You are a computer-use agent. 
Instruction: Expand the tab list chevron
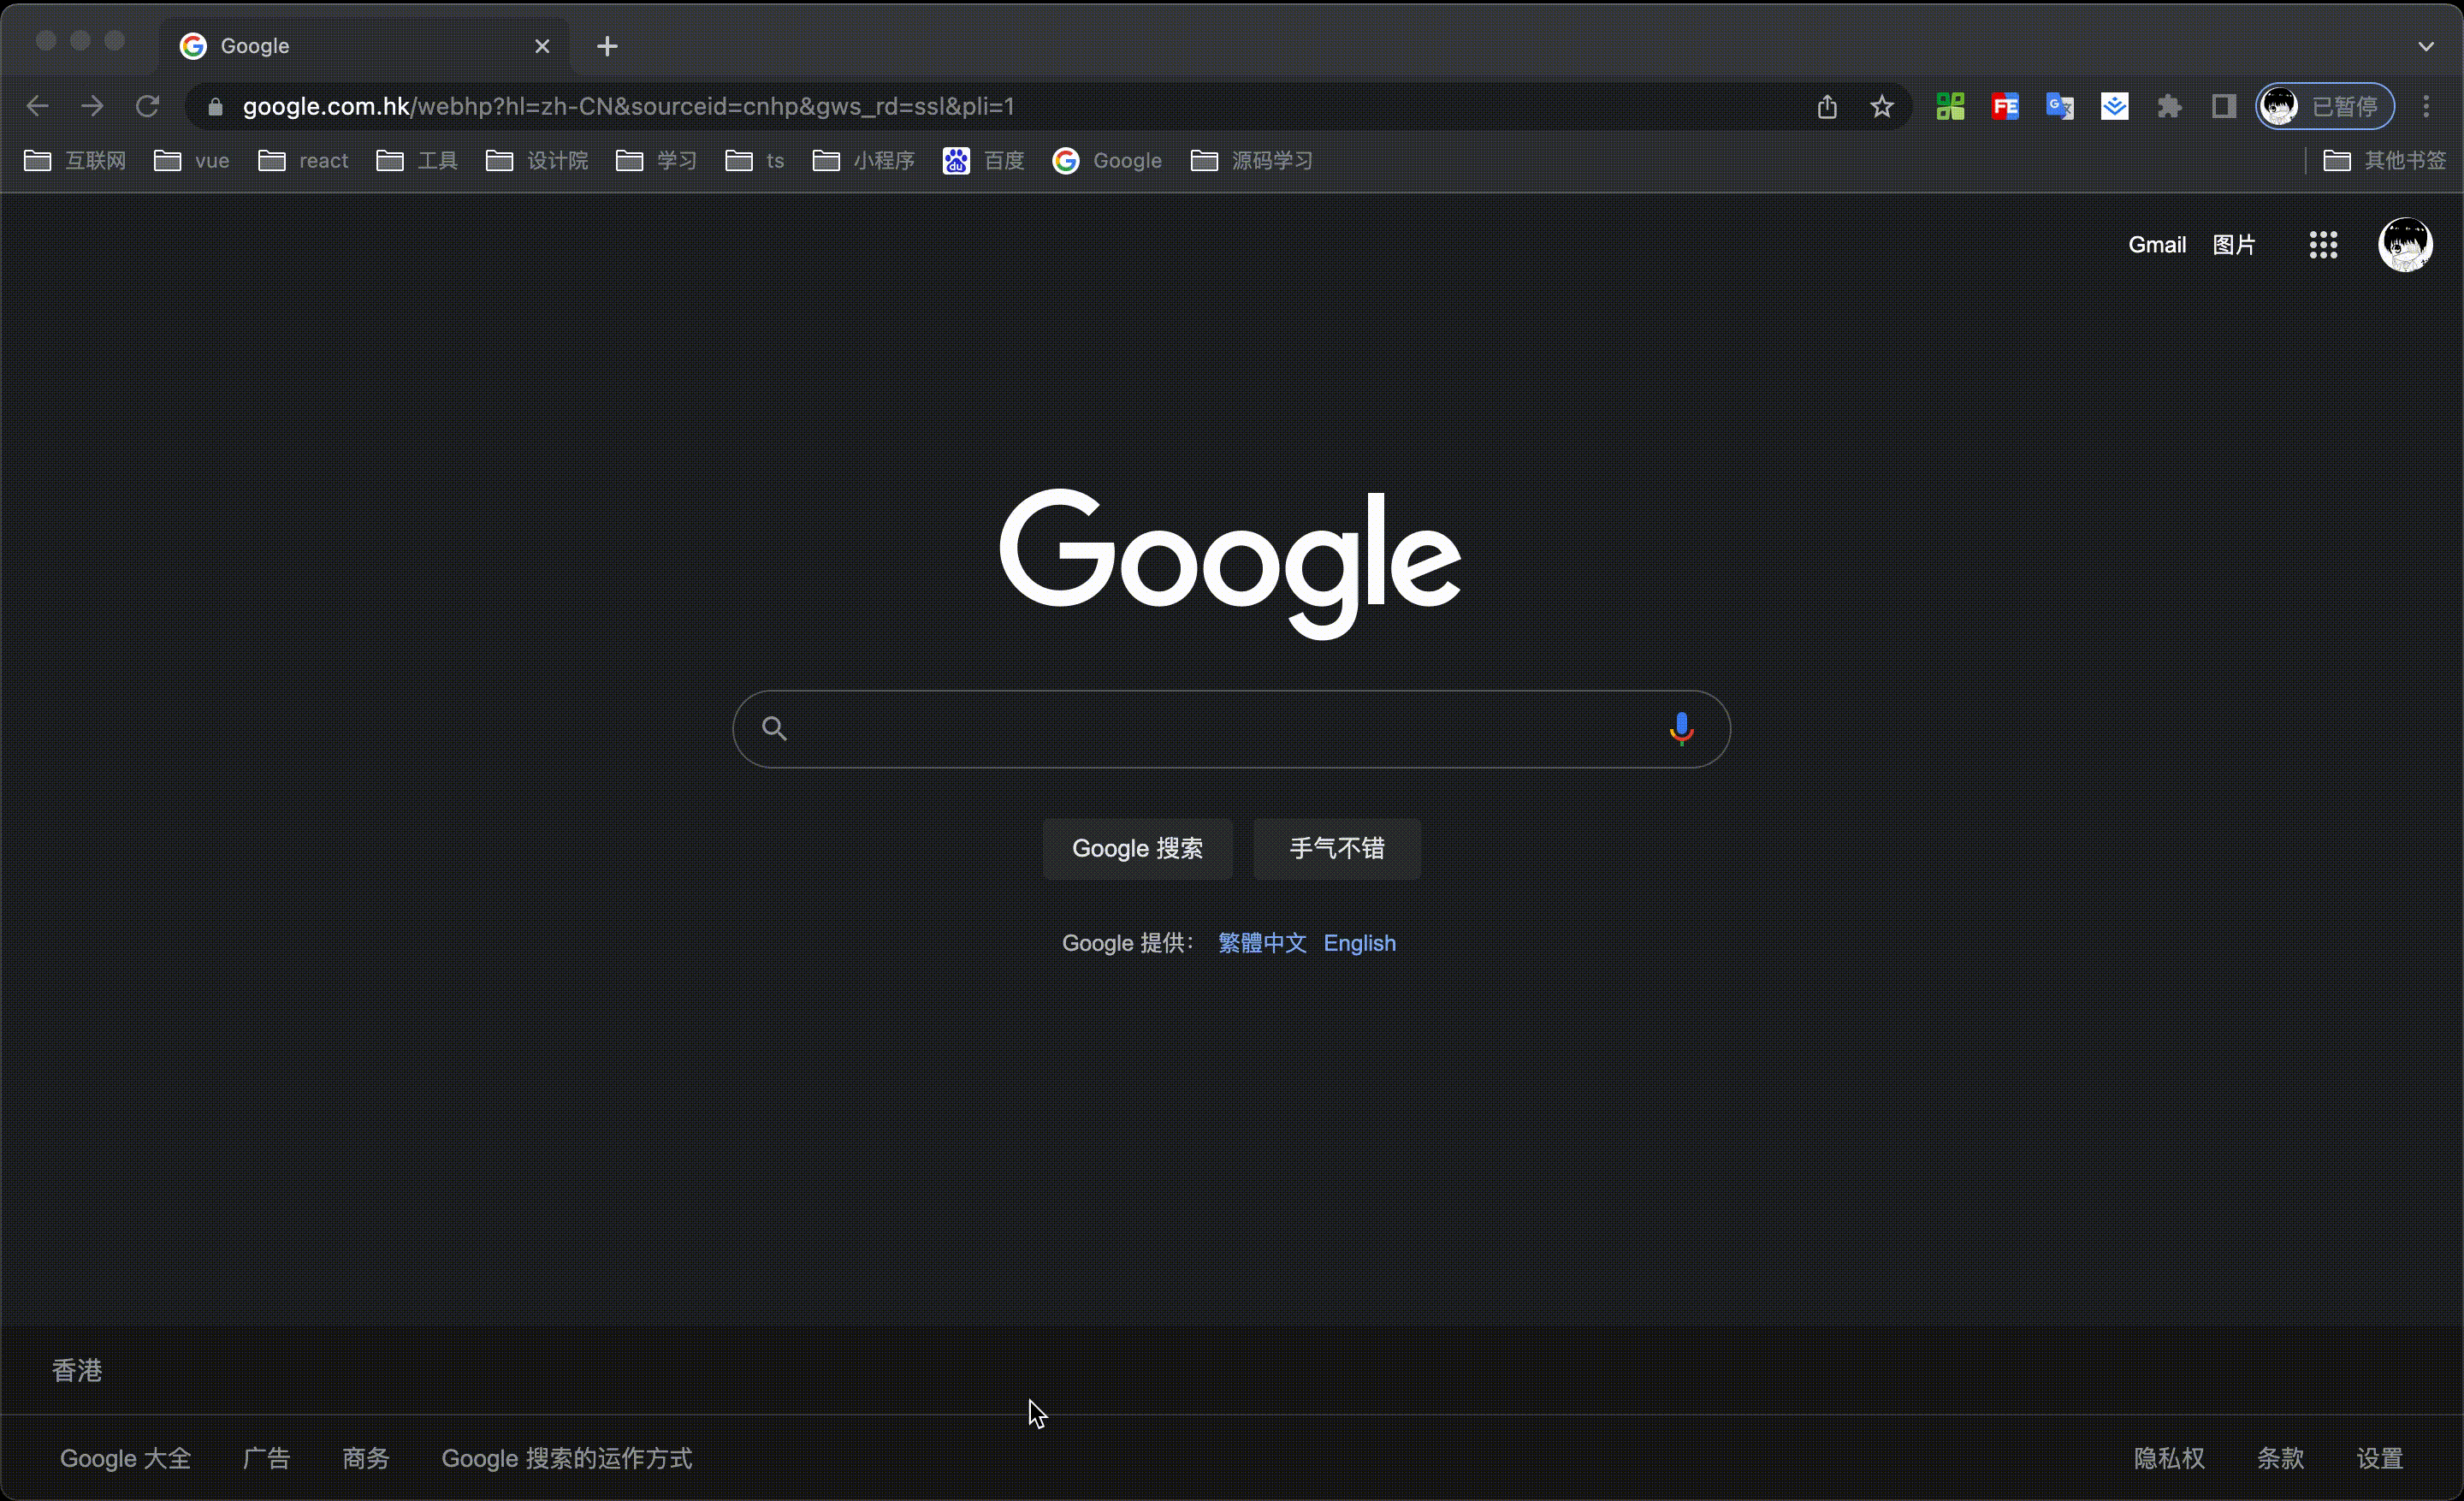2428,45
